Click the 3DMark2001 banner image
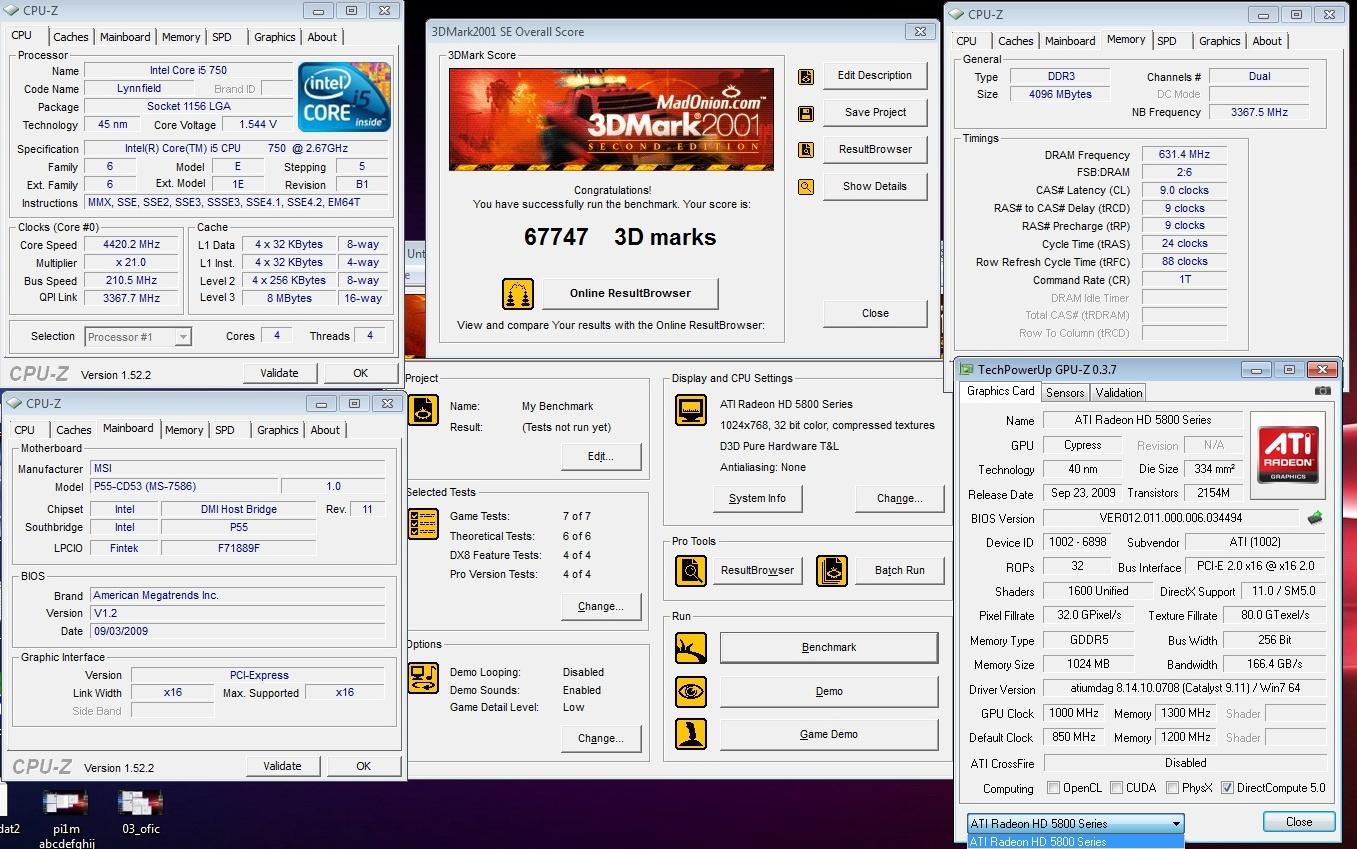Image resolution: width=1357 pixels, height=849 pixels. coord(611,119)
